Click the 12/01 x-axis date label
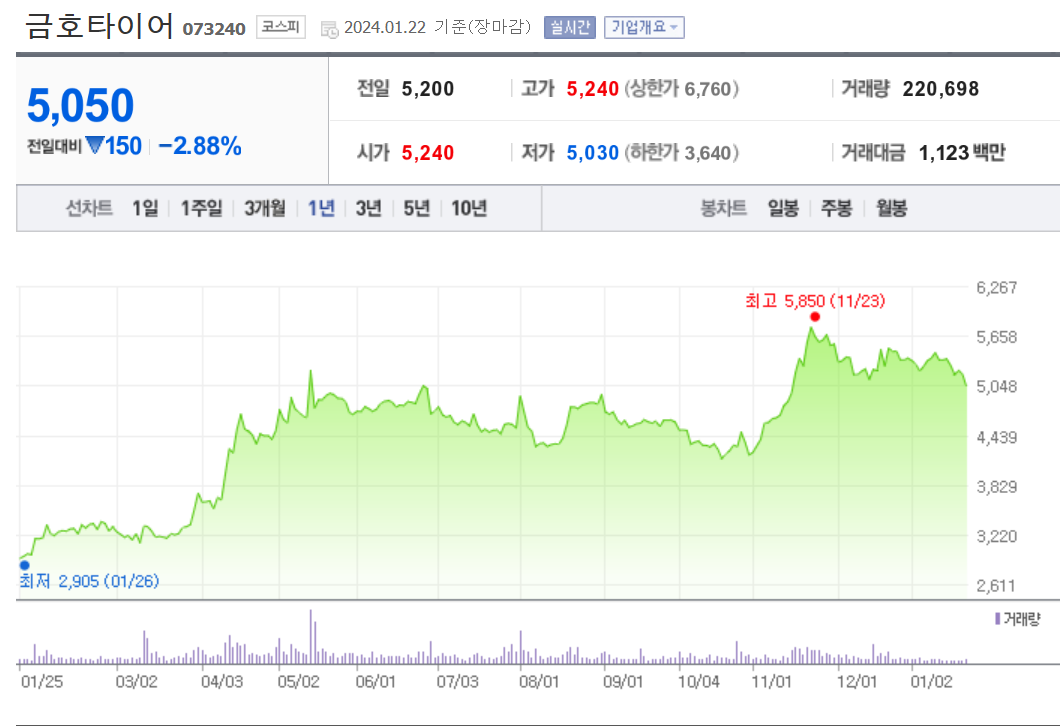The width and height of the screenshot is (1060, 726). click(857, 681)
